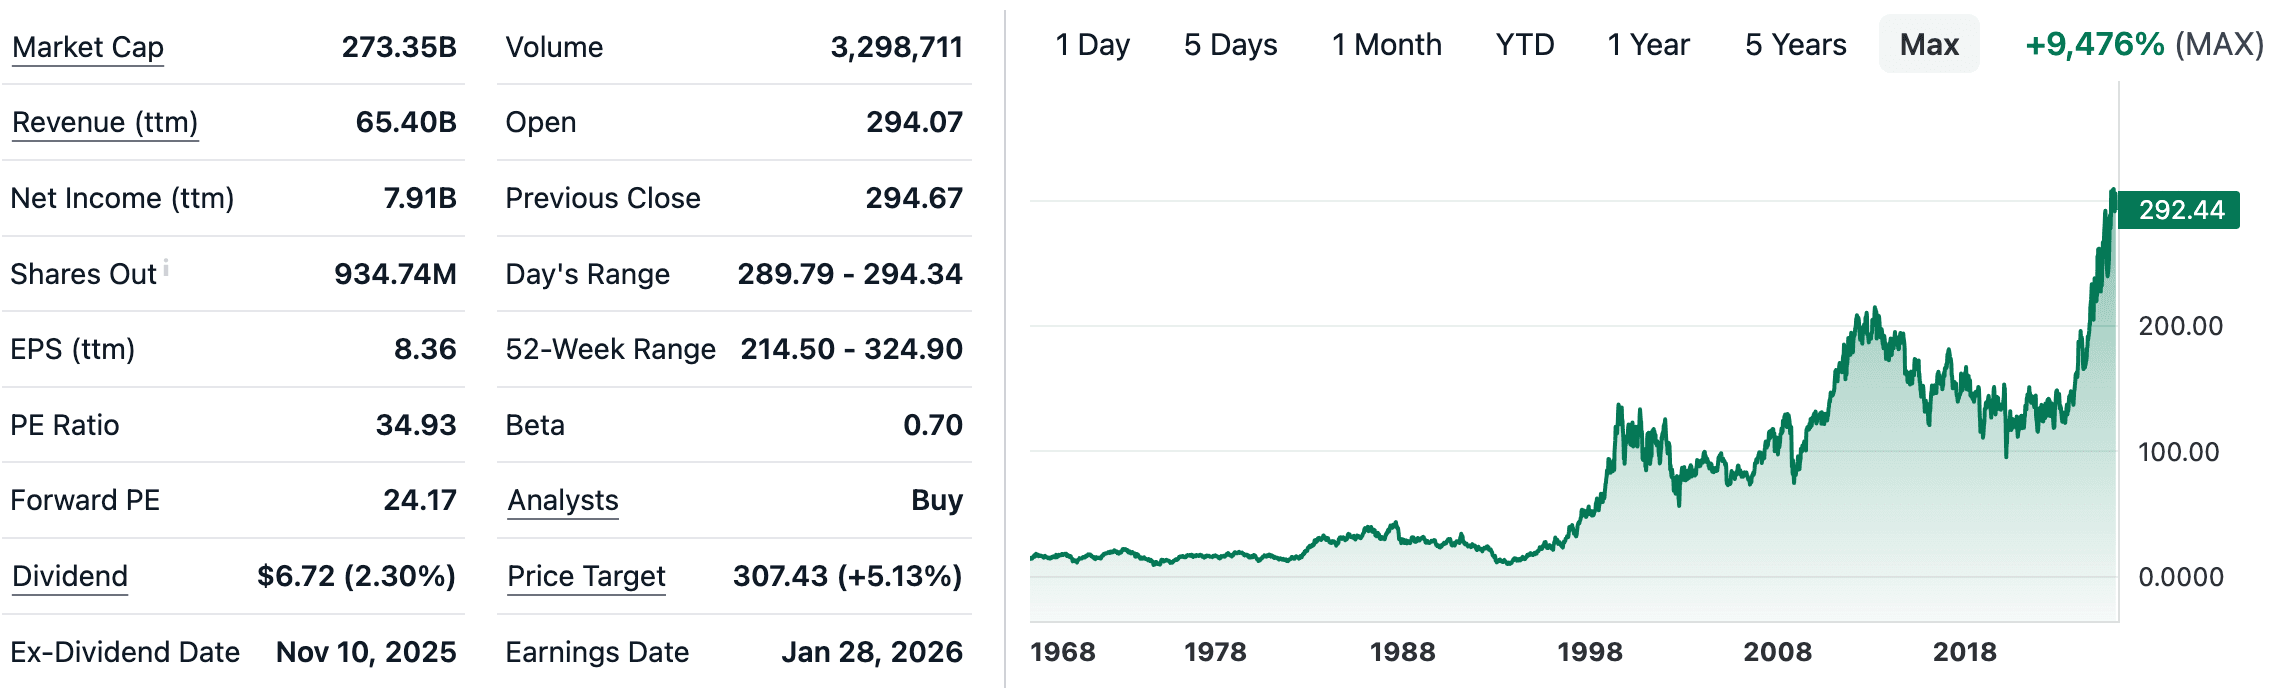The image size is (2276, 688).
Task: Switch the chart to 1 Day view
Action: [x=1093, y=44]
